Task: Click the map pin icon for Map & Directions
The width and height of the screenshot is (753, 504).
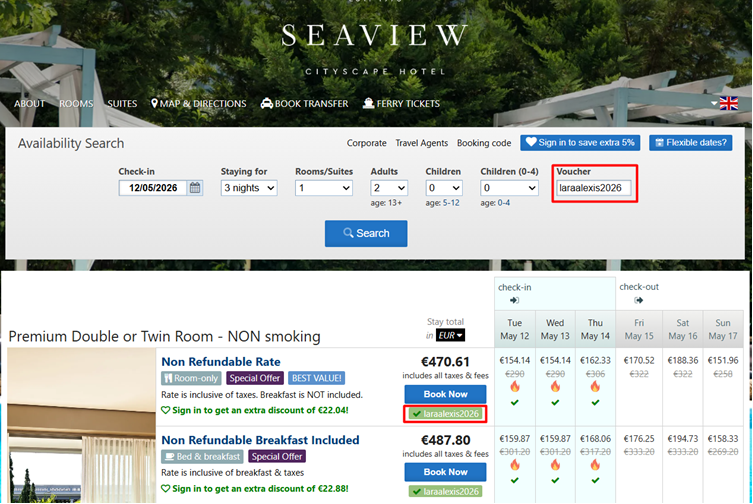Action: pyautogui.click(x=155, y=103)
